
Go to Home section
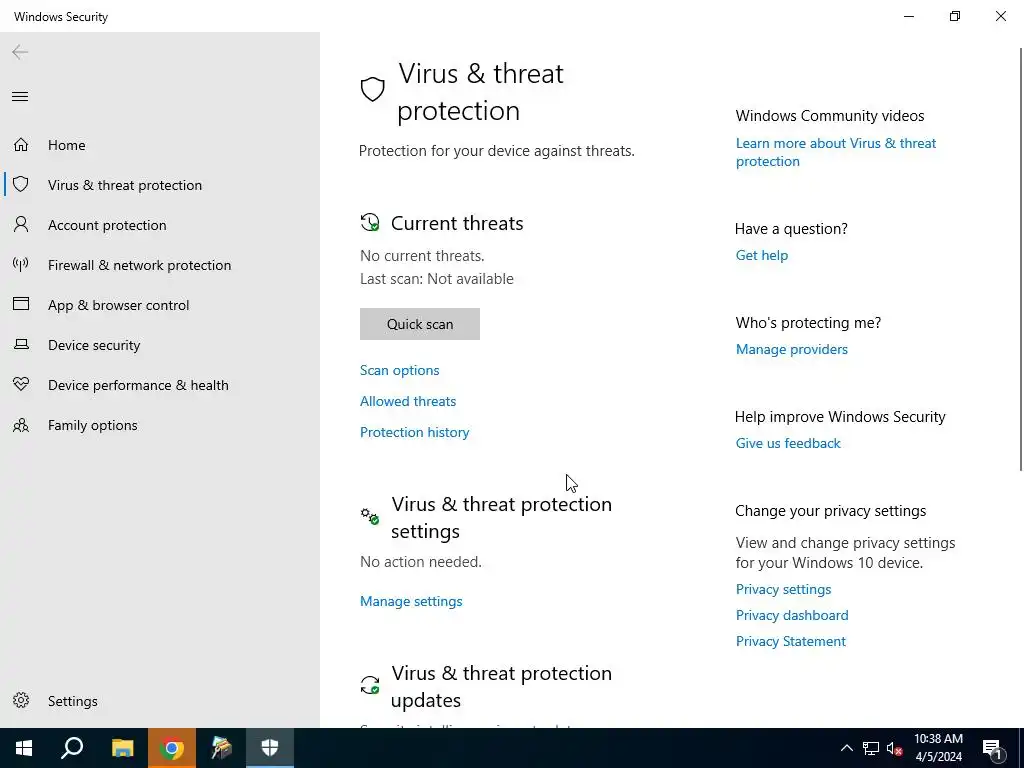point(67,145)
